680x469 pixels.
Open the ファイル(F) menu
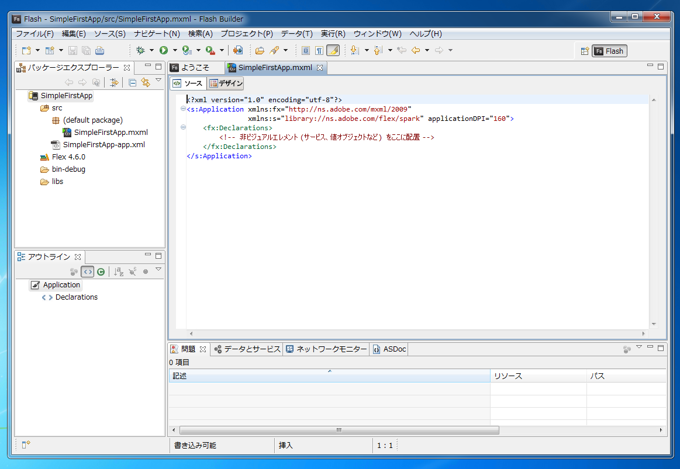click(35, 33)
